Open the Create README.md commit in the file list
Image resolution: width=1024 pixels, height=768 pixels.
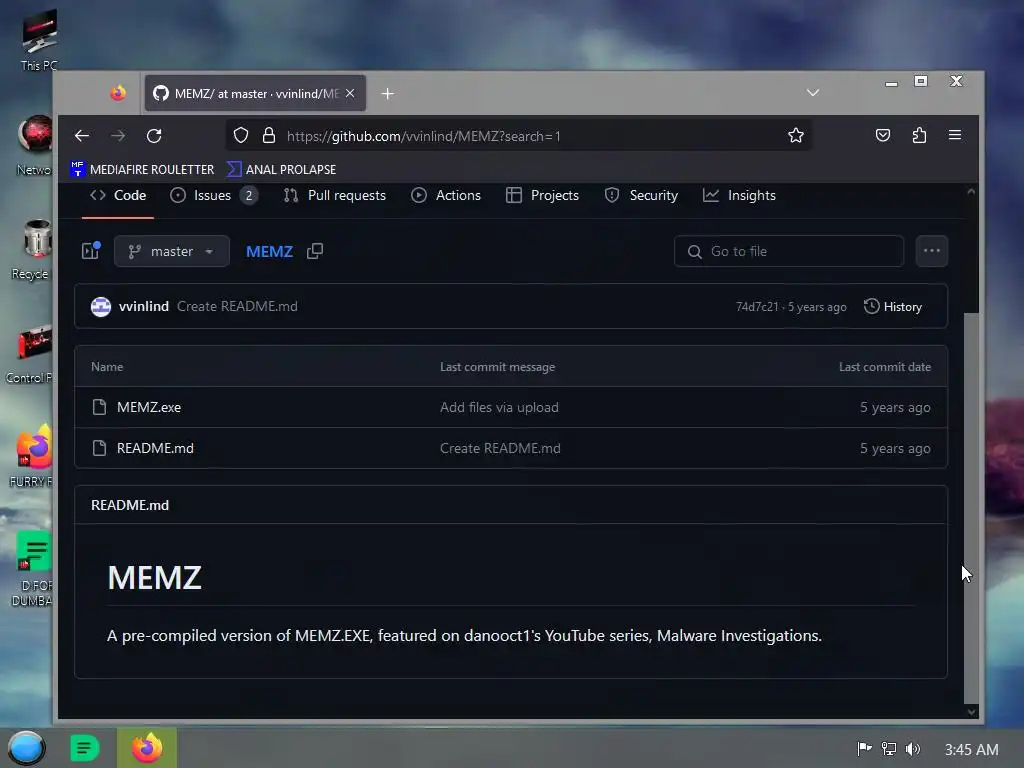(x=500, y=448)
